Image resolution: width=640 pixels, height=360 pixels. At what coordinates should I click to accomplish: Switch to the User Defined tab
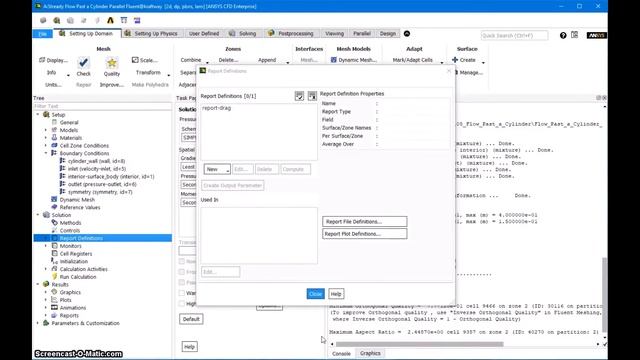(x=204, y=33)
